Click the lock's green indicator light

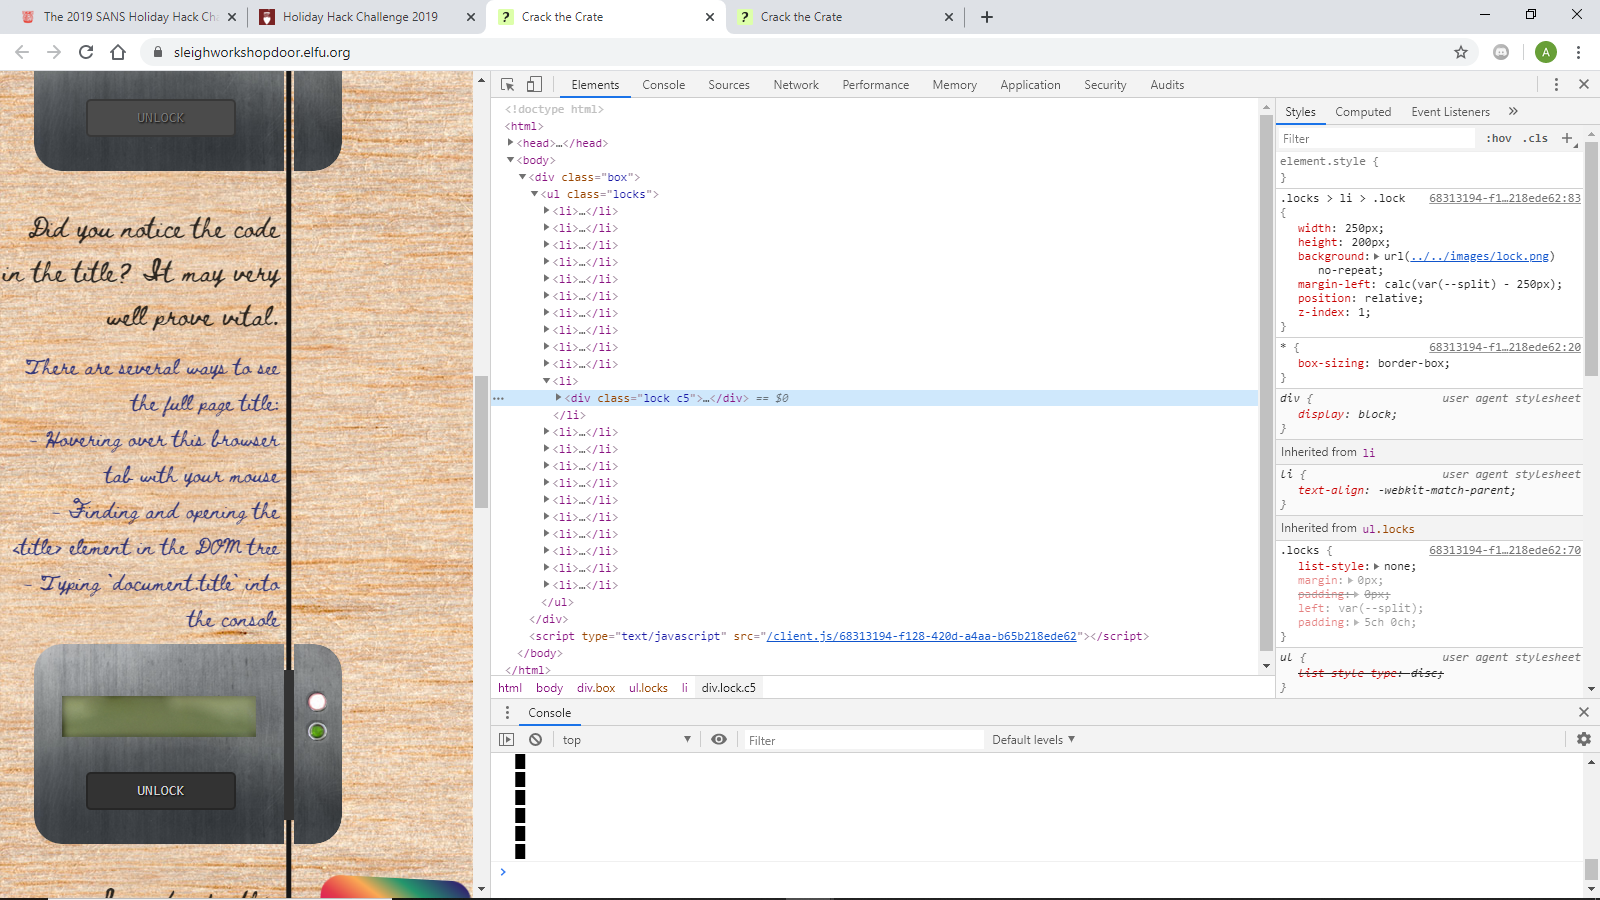[317, 731]
